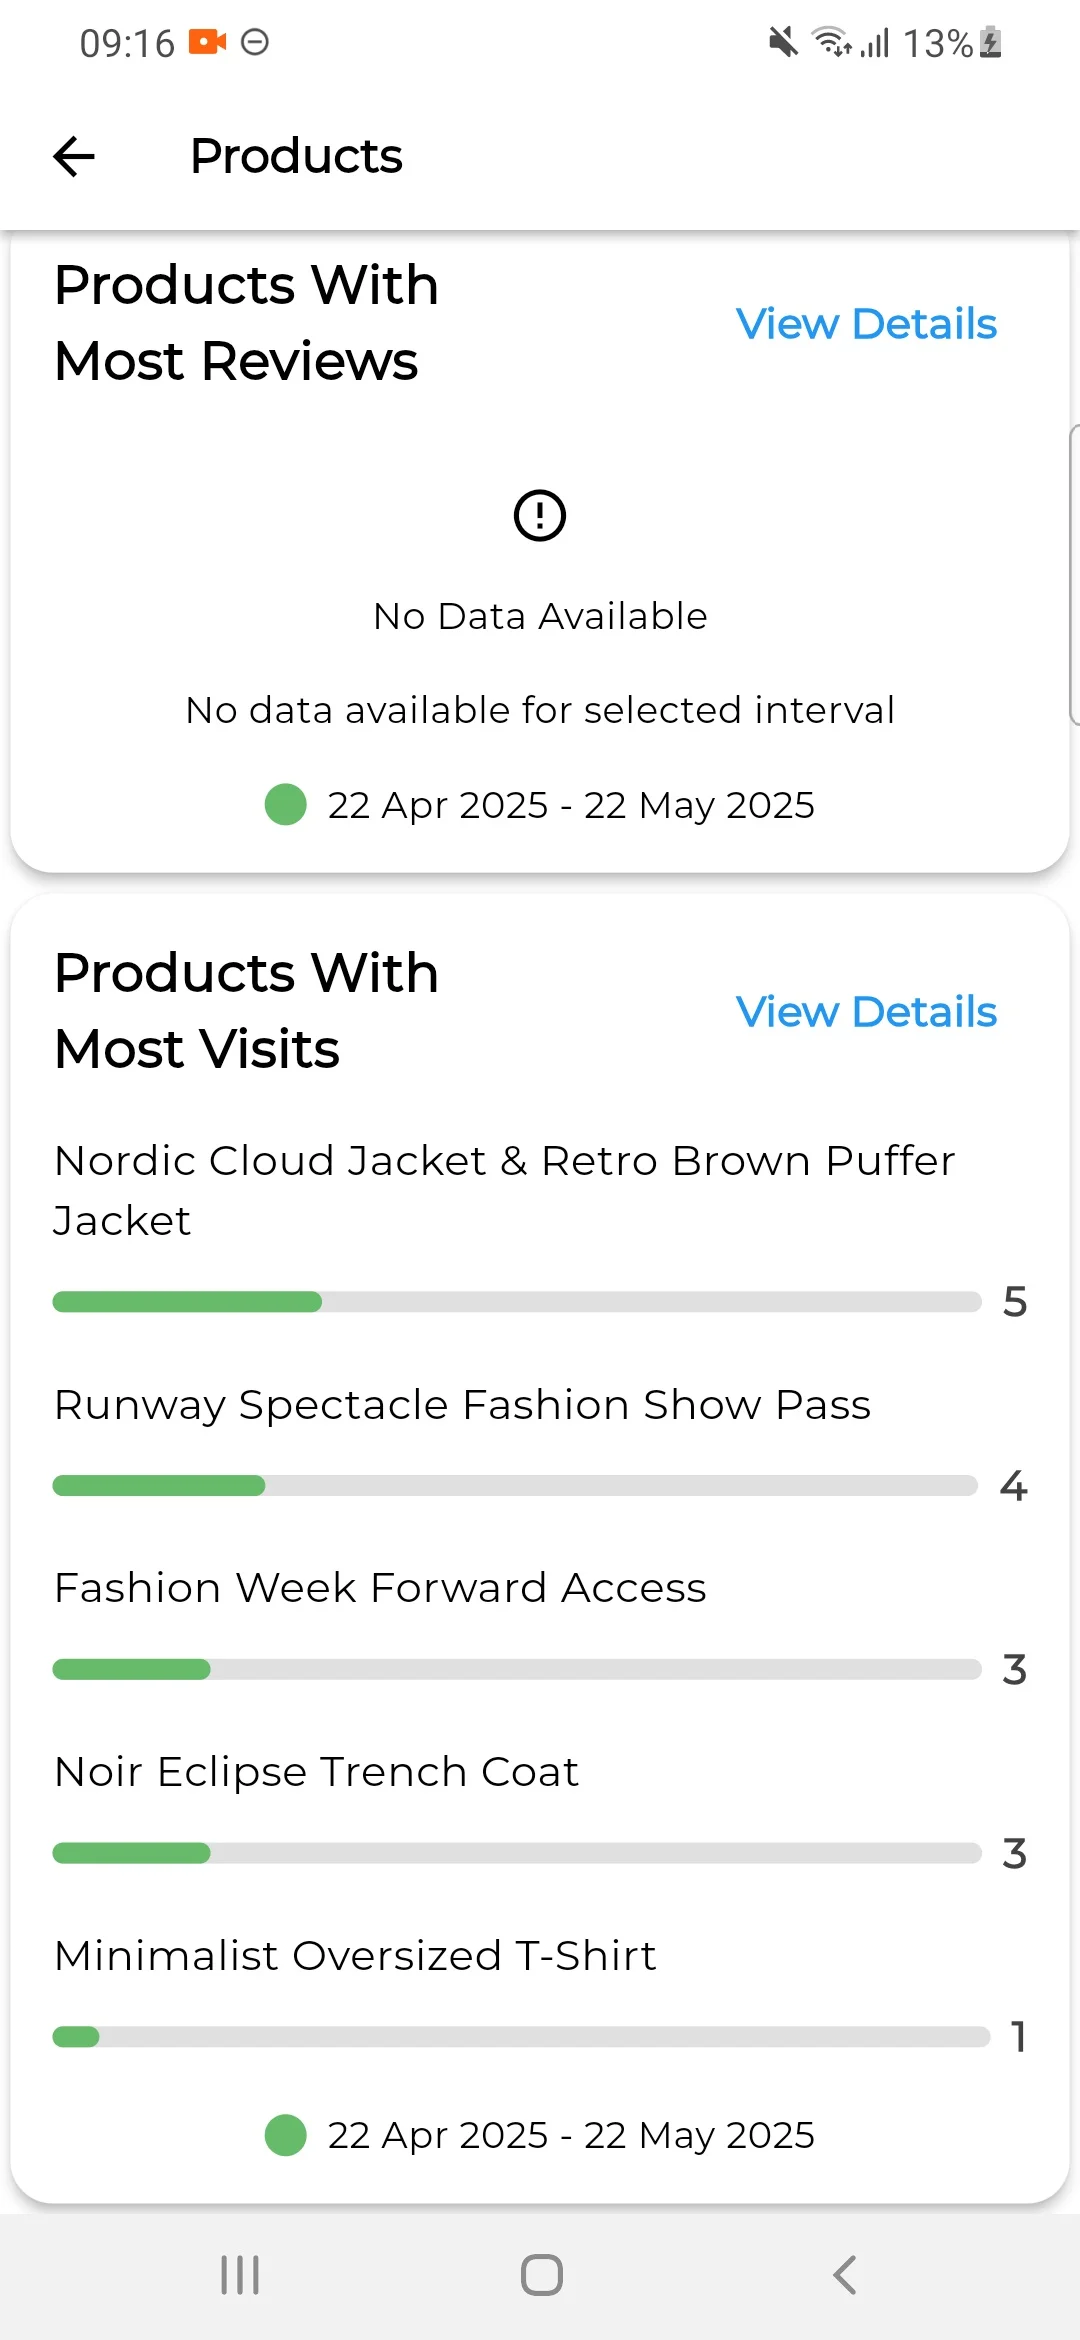The image size is (1080, 2340).
Task: Tap the No Data warning icon
Action: 540,516
